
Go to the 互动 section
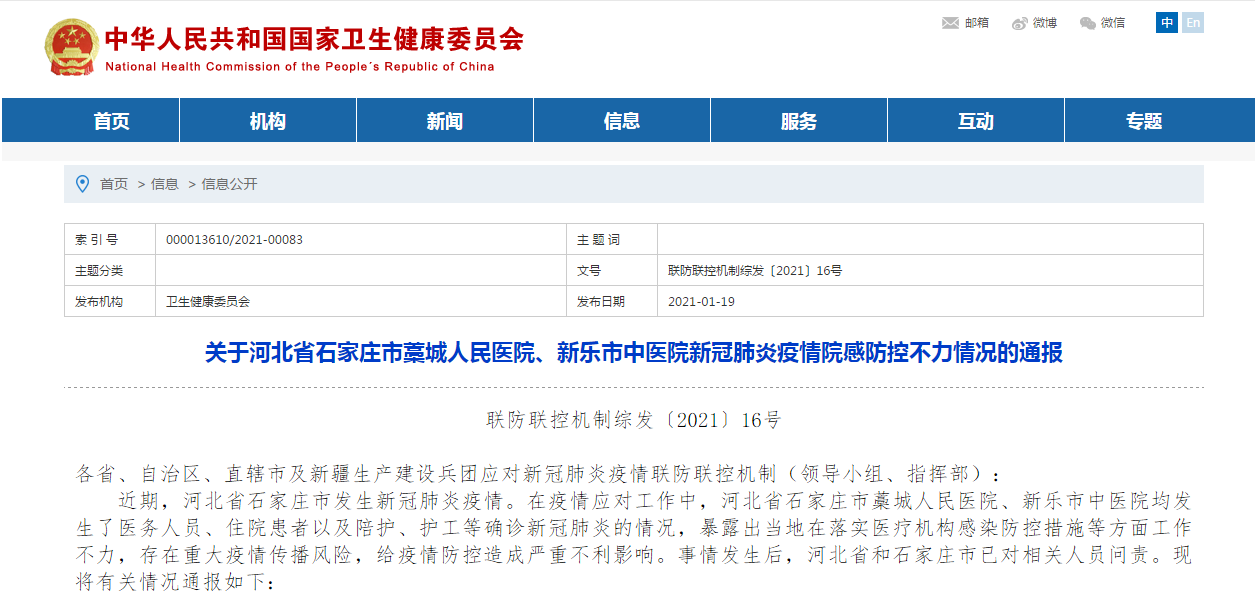[x=976, y=121]
